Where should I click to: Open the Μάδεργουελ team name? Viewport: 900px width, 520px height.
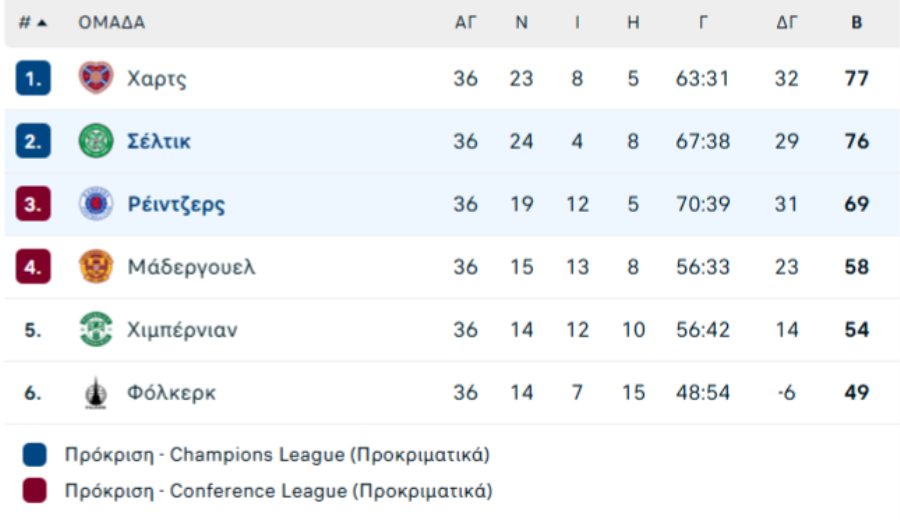(191, 267)
